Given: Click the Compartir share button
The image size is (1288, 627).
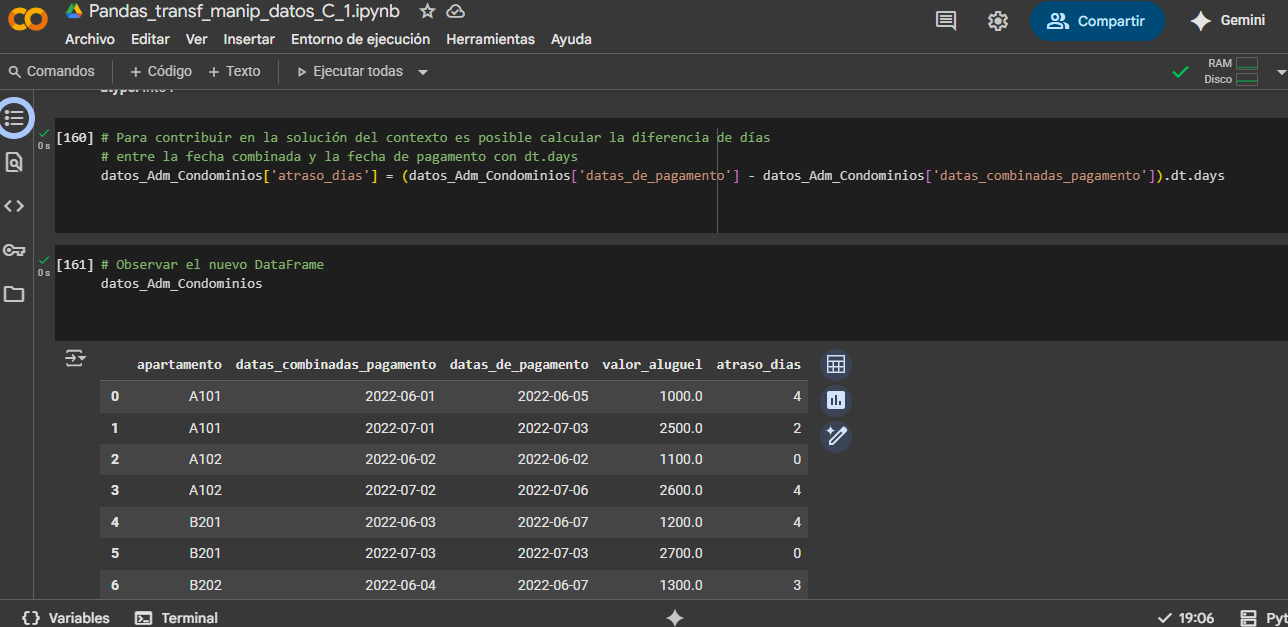Looking at the screenshot, I should (x=1097, y=21).
